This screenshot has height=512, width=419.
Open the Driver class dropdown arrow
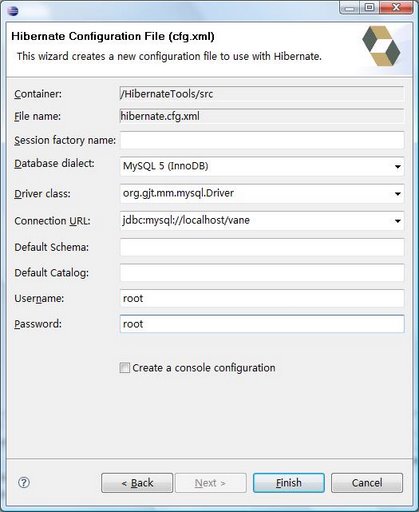[x=398, y=194]
